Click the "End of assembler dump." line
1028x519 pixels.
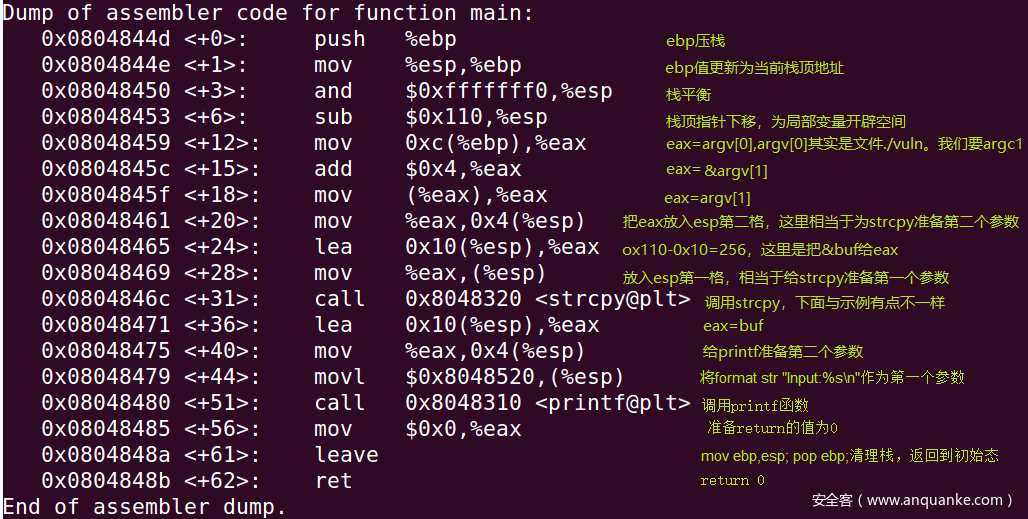pos(145,507)
